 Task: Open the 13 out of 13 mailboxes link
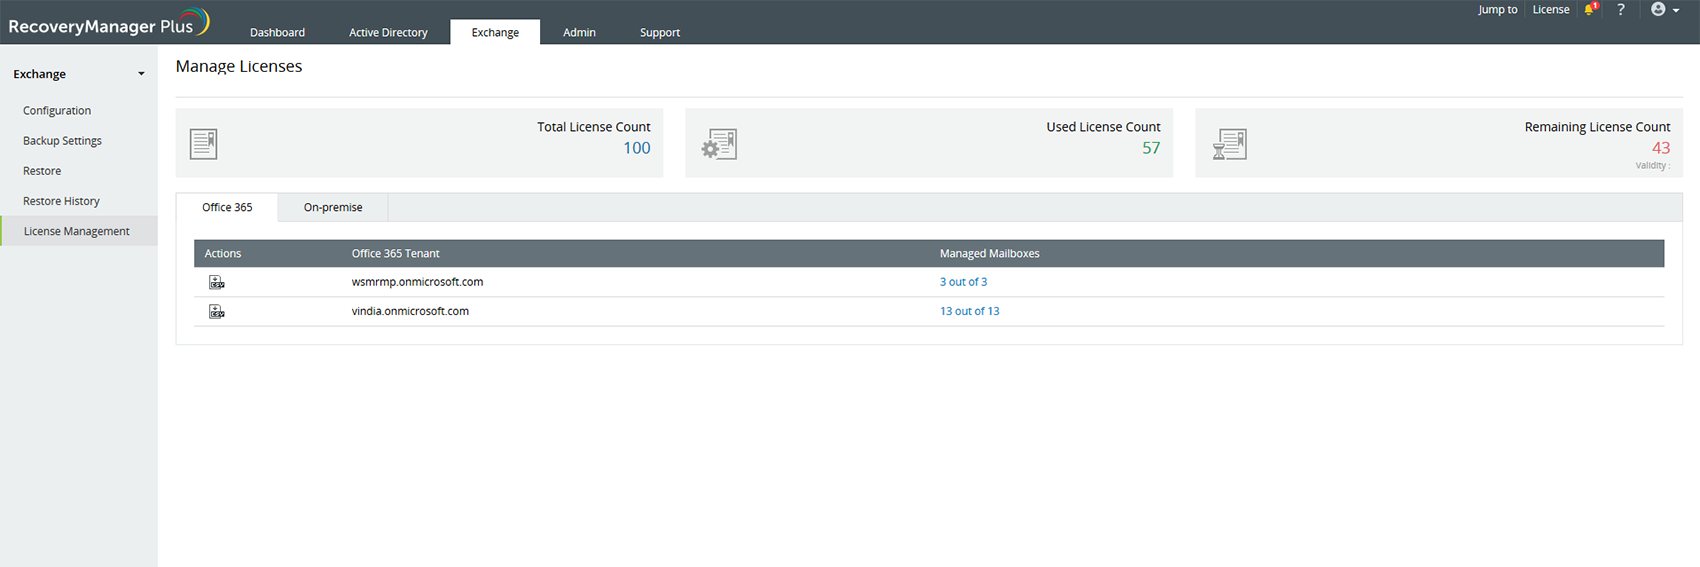969,311
